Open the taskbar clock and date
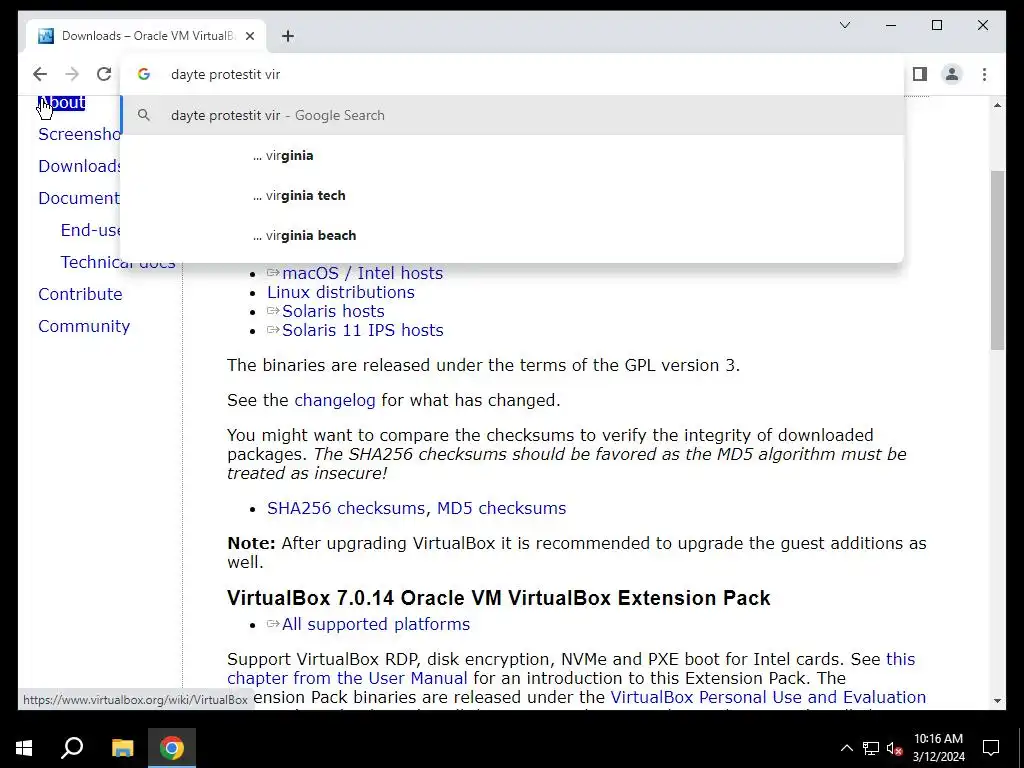 tap(938, 748)
